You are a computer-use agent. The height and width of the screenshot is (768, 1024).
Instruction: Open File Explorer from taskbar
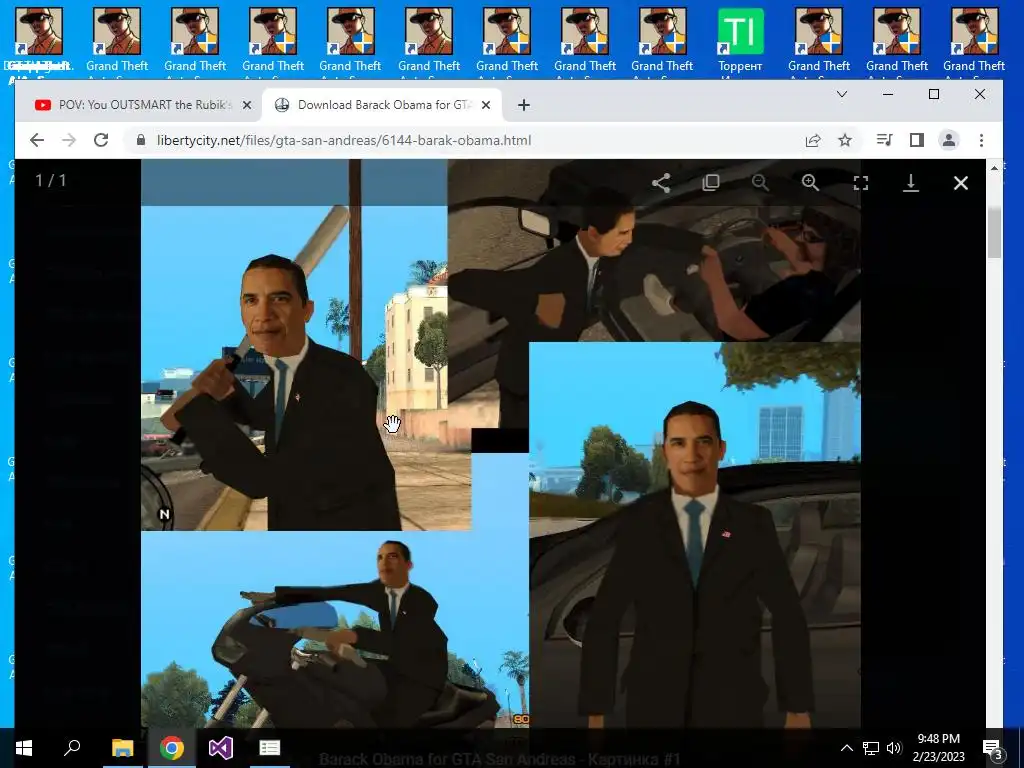(122, 748)
